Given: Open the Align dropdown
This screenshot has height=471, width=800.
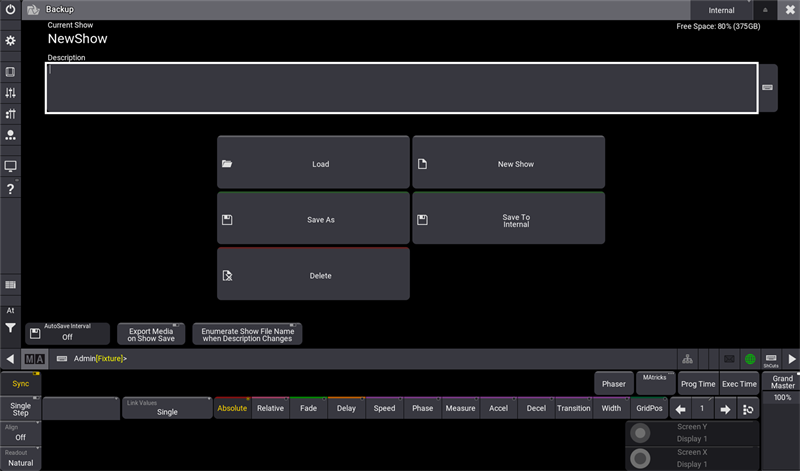Looking at the screenshot, I should click(x=20, y=433).
